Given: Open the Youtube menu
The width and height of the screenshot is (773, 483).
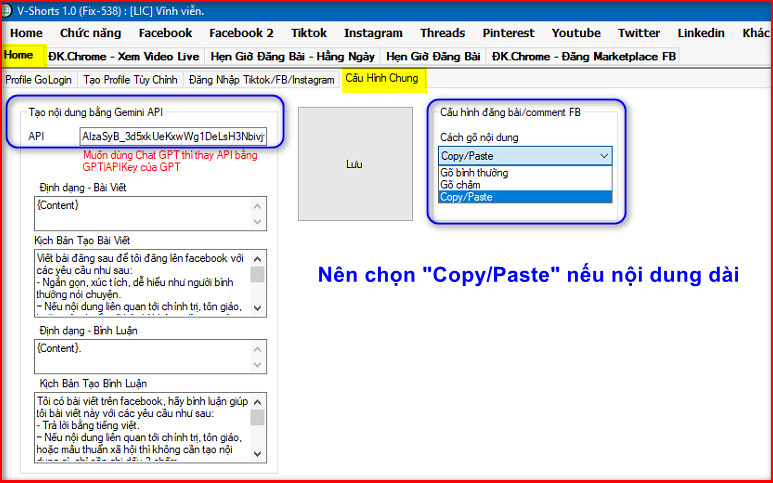Looking at the screenshot, I should [x=576, y=33].
